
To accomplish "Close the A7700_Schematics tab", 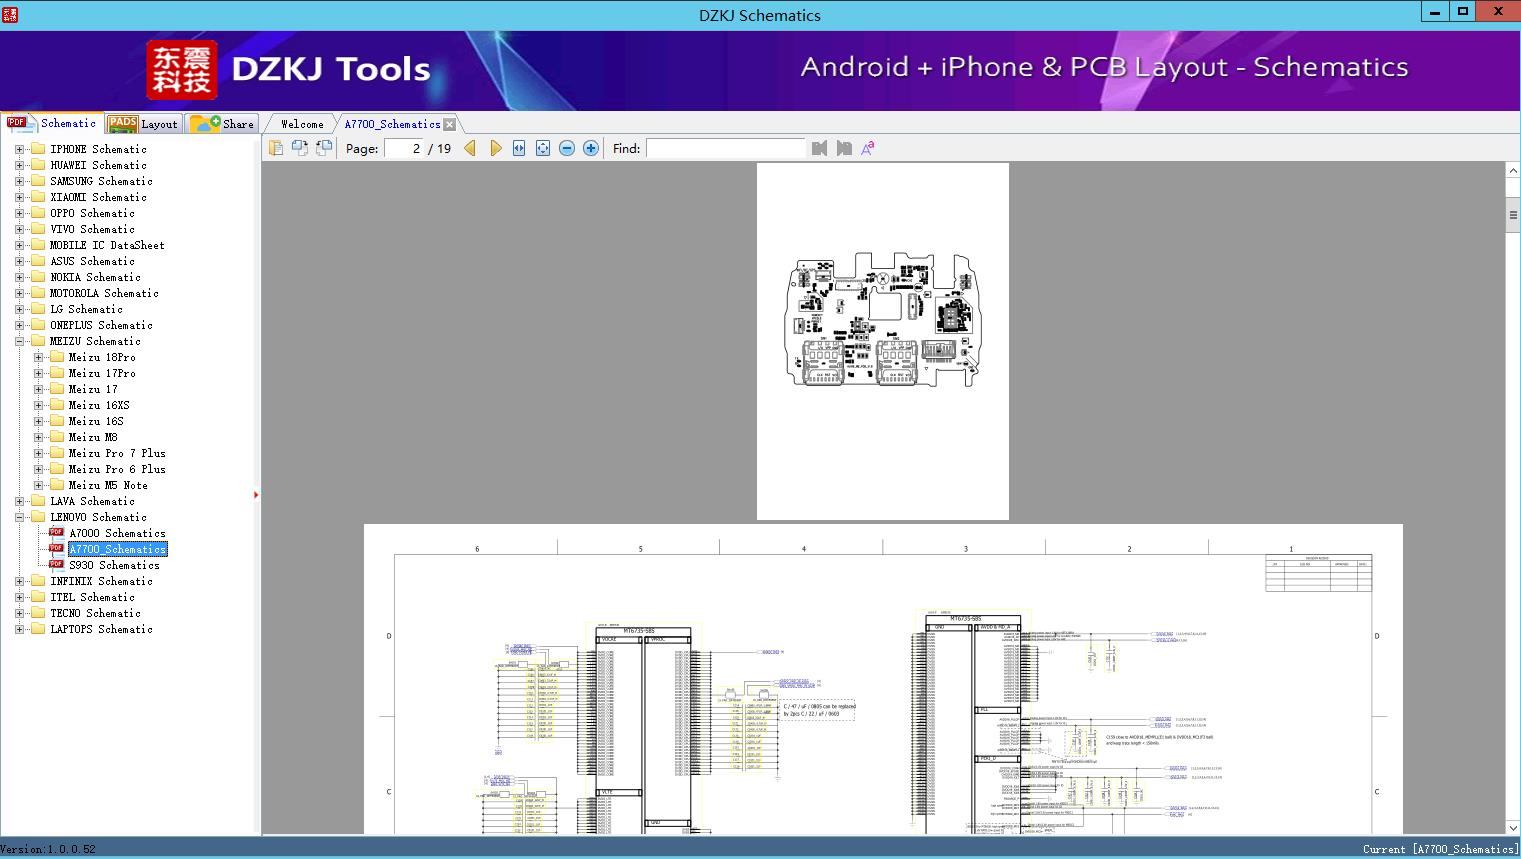I will pos(450,124).
